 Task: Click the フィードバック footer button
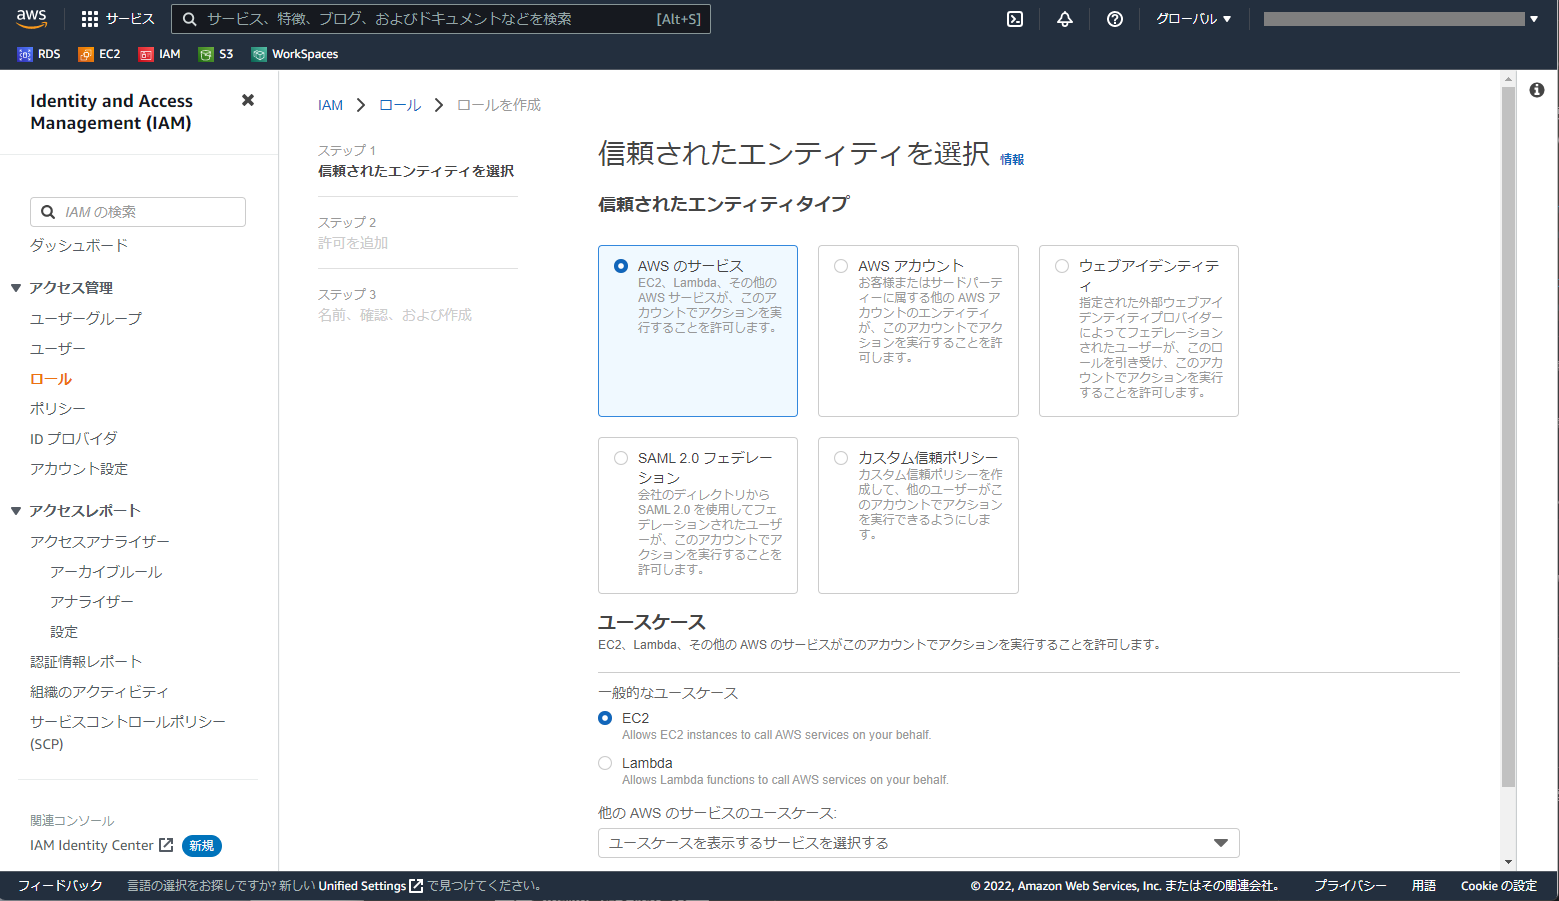point(60,886)
